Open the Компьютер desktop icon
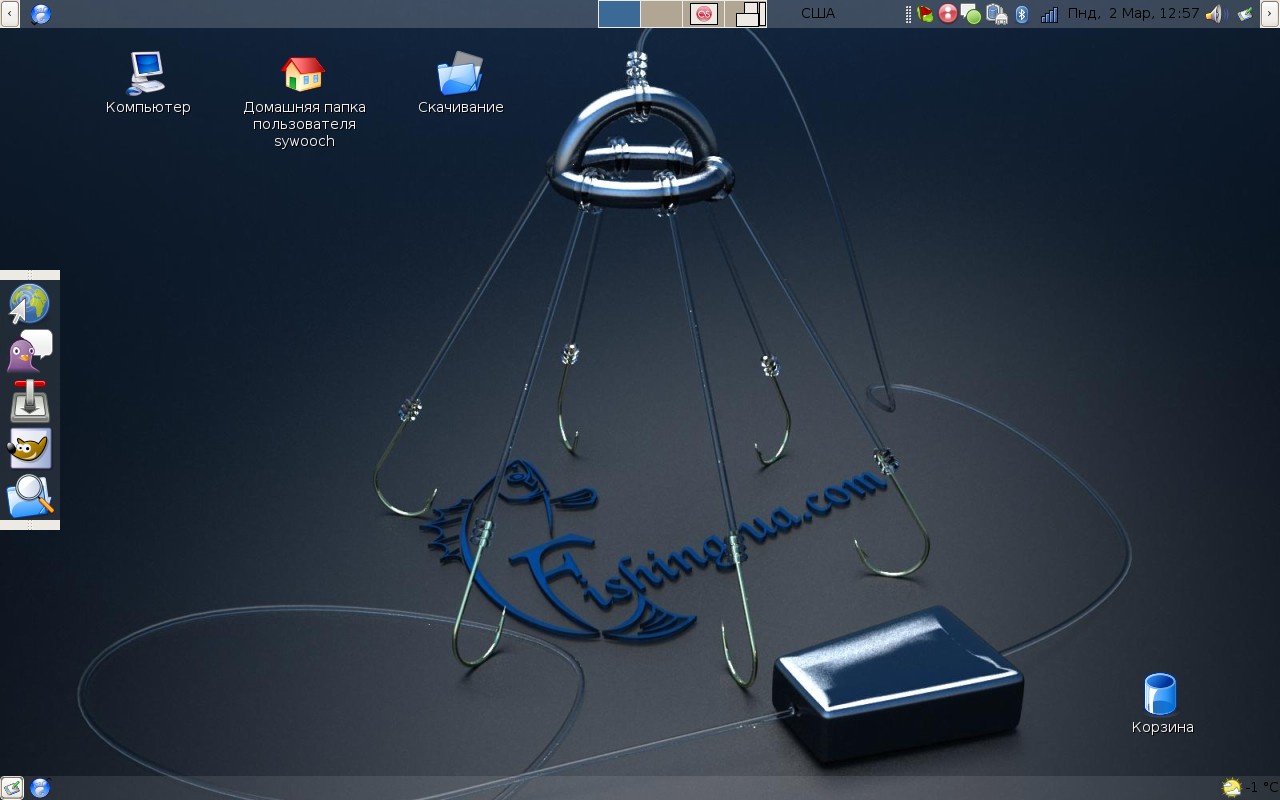1280x800 pixels. (147, 73)
